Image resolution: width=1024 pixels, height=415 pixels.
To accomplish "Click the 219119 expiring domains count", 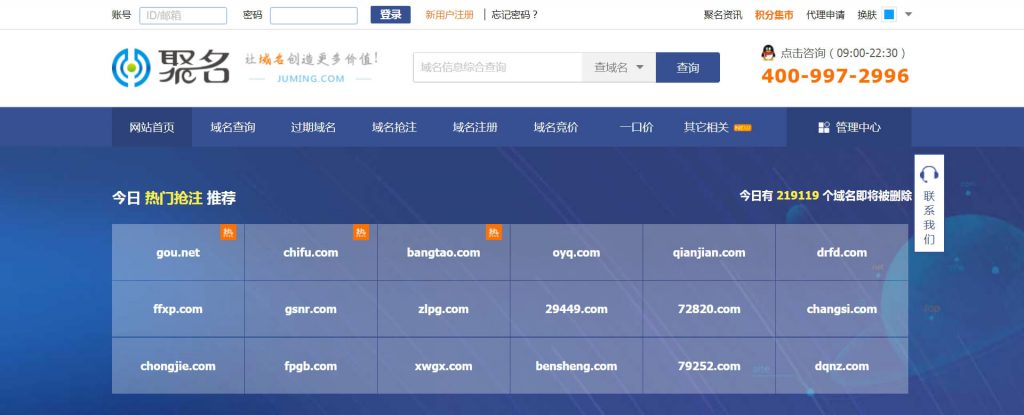I will [x=797, y=195].
